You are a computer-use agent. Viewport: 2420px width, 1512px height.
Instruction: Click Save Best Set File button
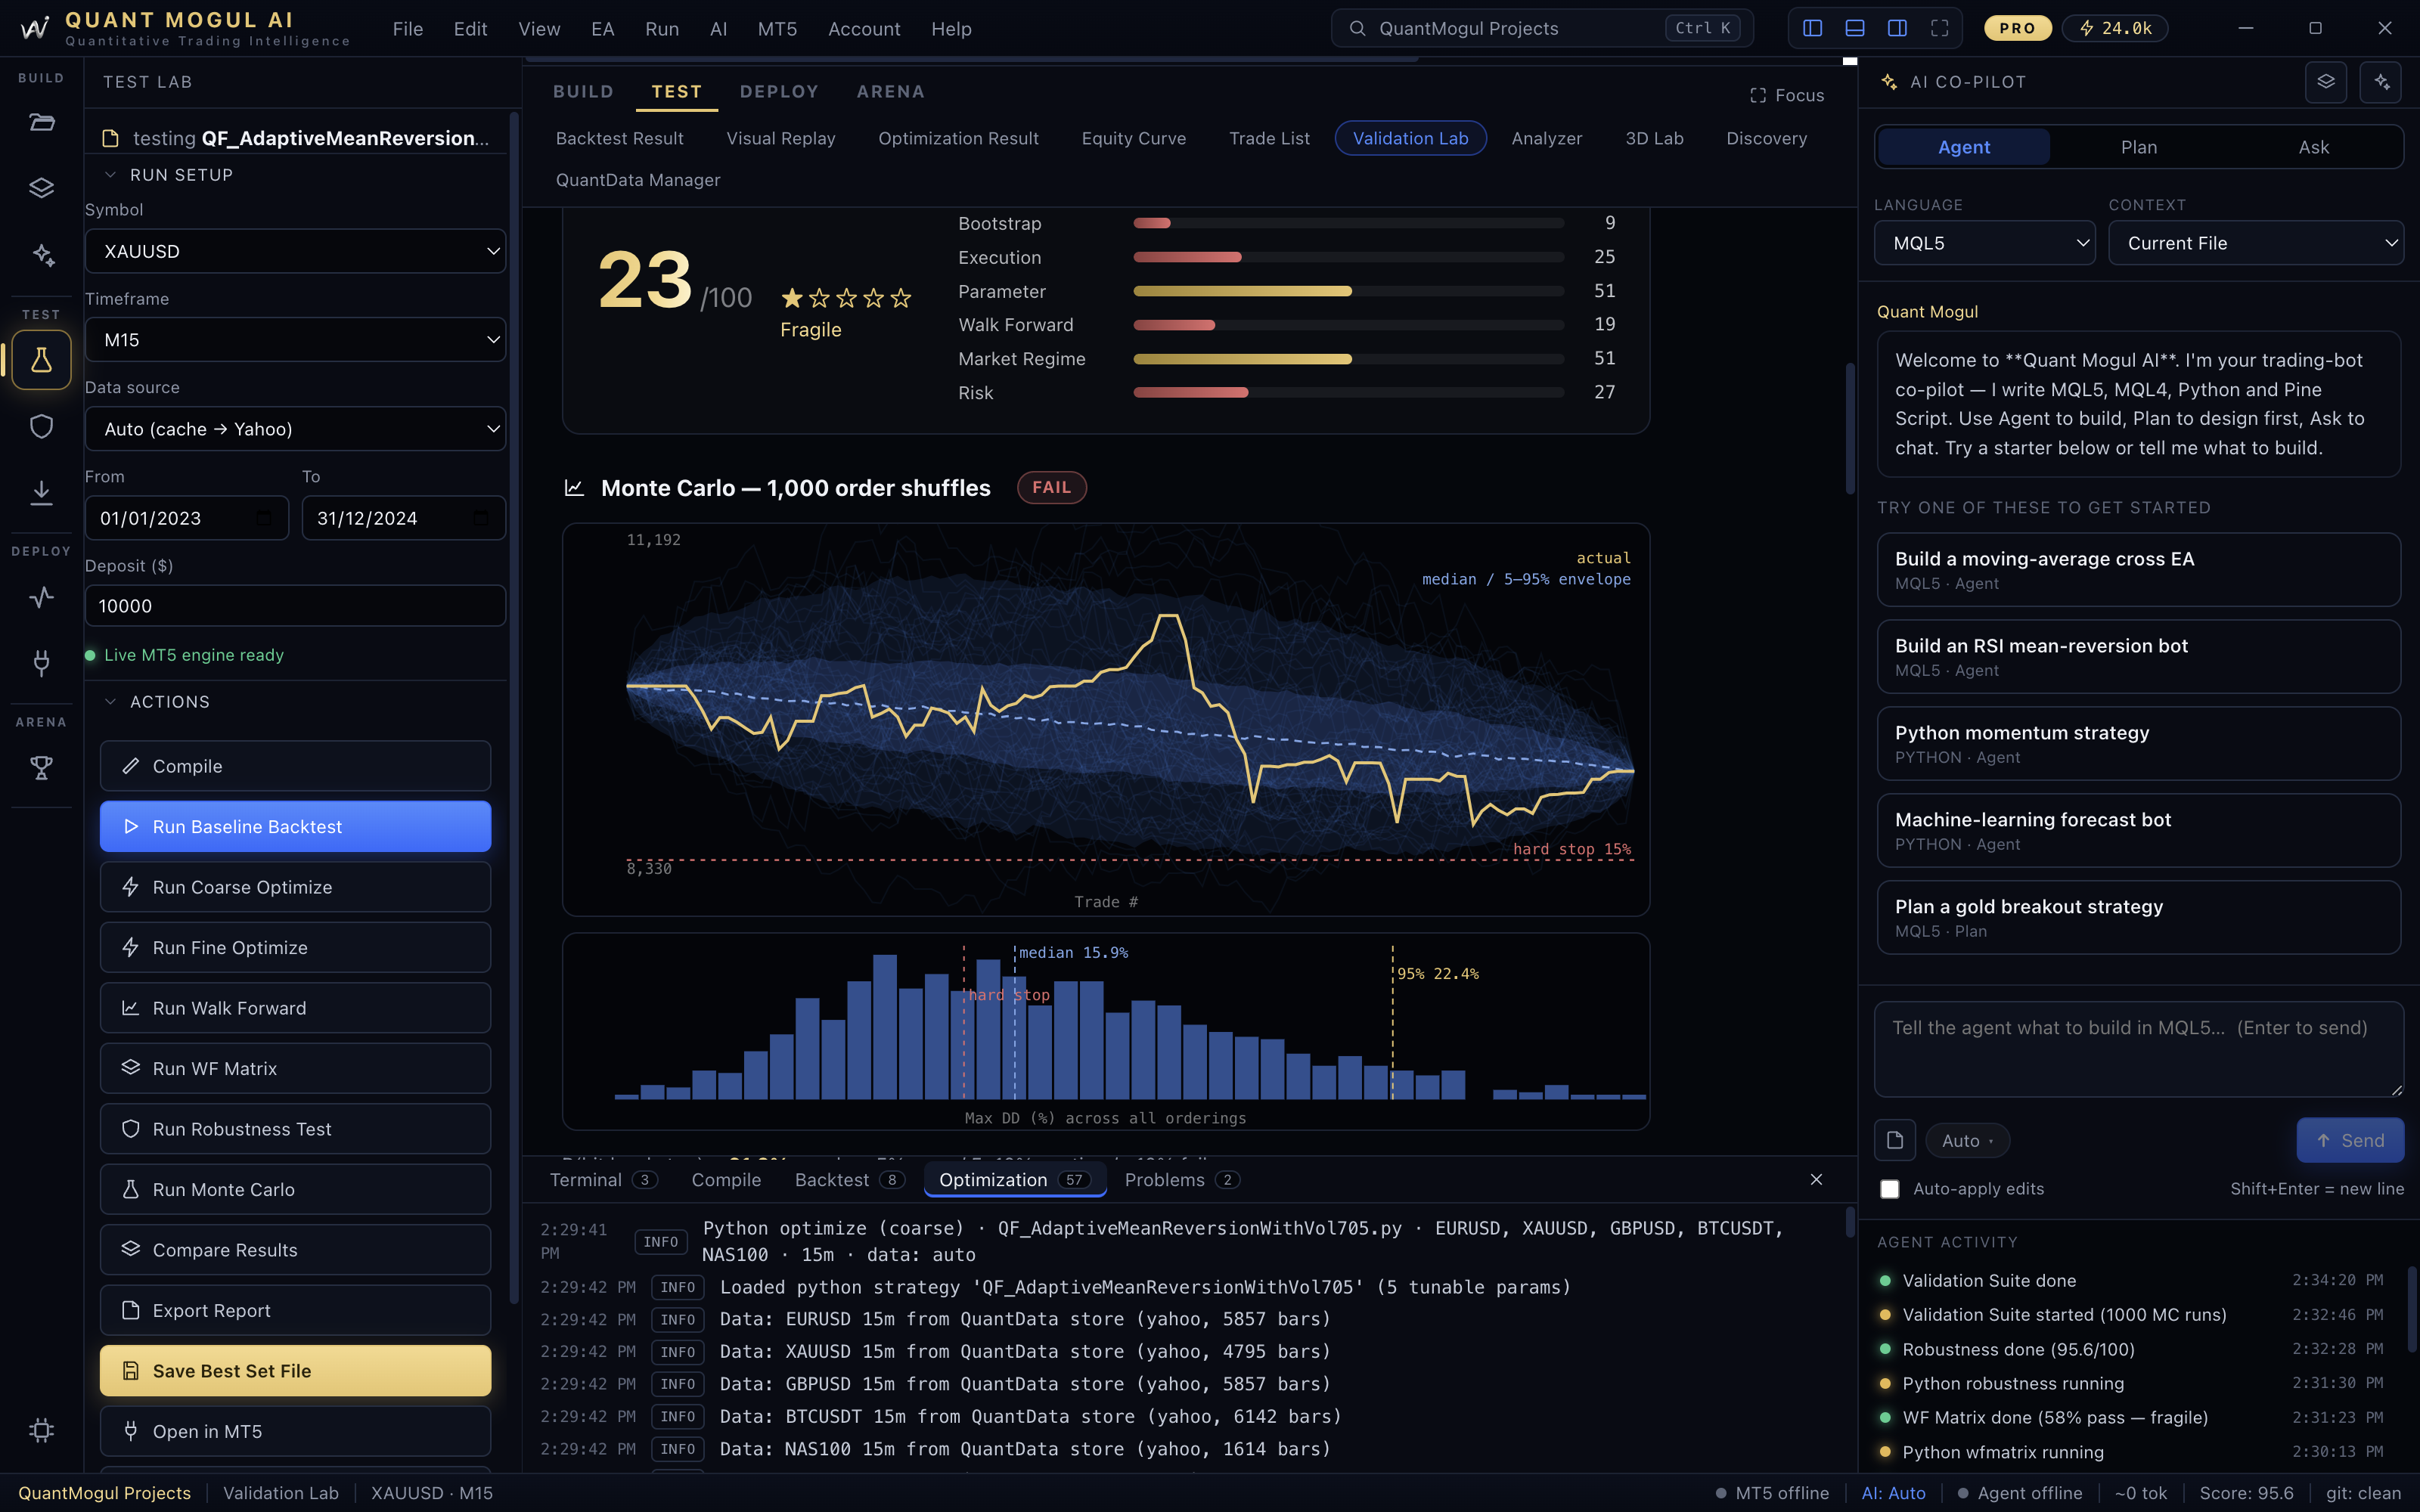[x=295, y=1371]
